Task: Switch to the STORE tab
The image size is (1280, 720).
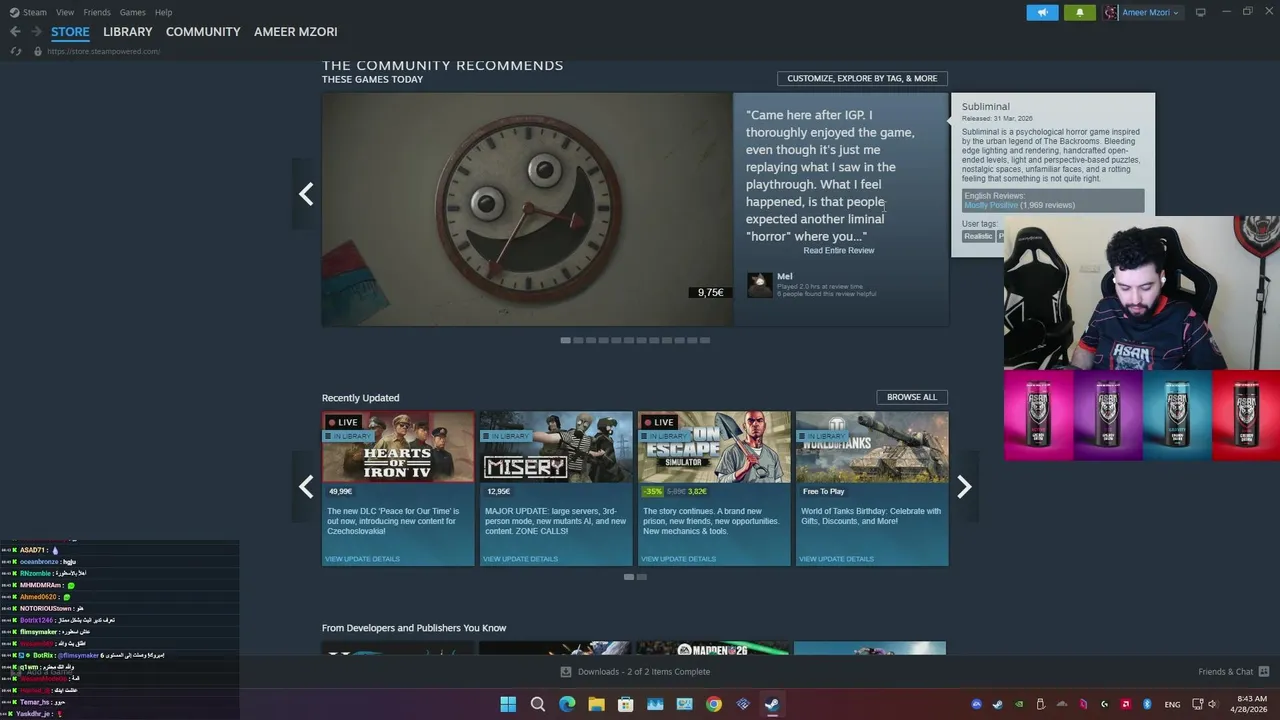Action: [x=70, y=32]
